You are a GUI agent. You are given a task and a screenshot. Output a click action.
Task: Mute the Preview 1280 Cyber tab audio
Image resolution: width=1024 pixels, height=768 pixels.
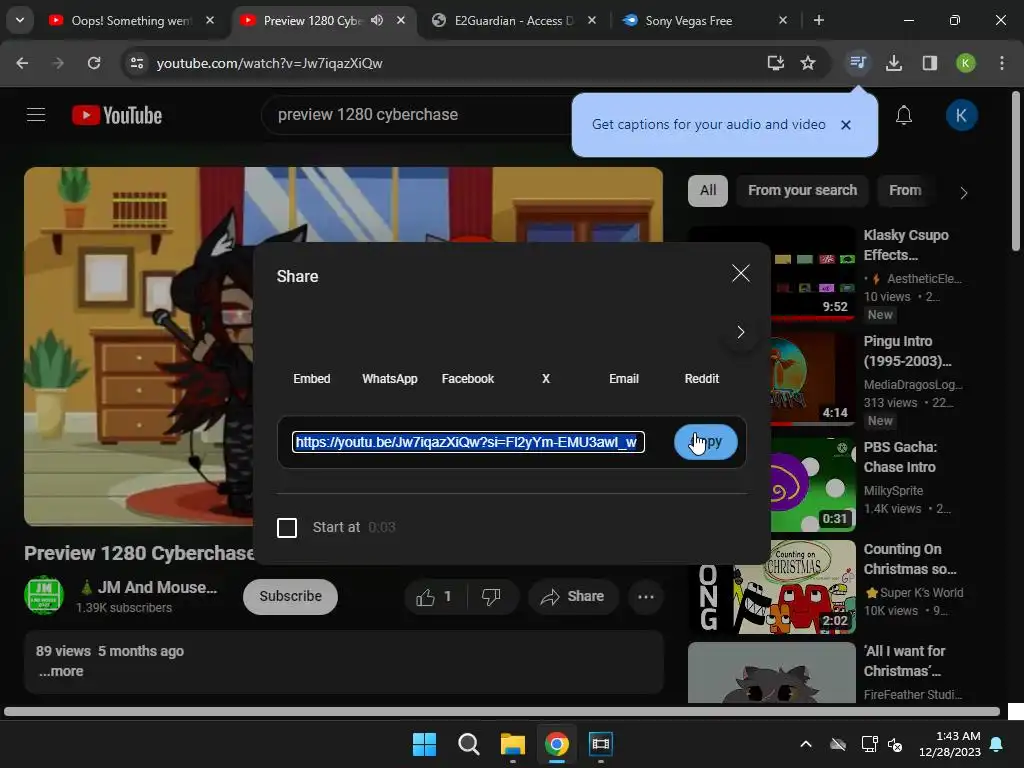(377, 20)
